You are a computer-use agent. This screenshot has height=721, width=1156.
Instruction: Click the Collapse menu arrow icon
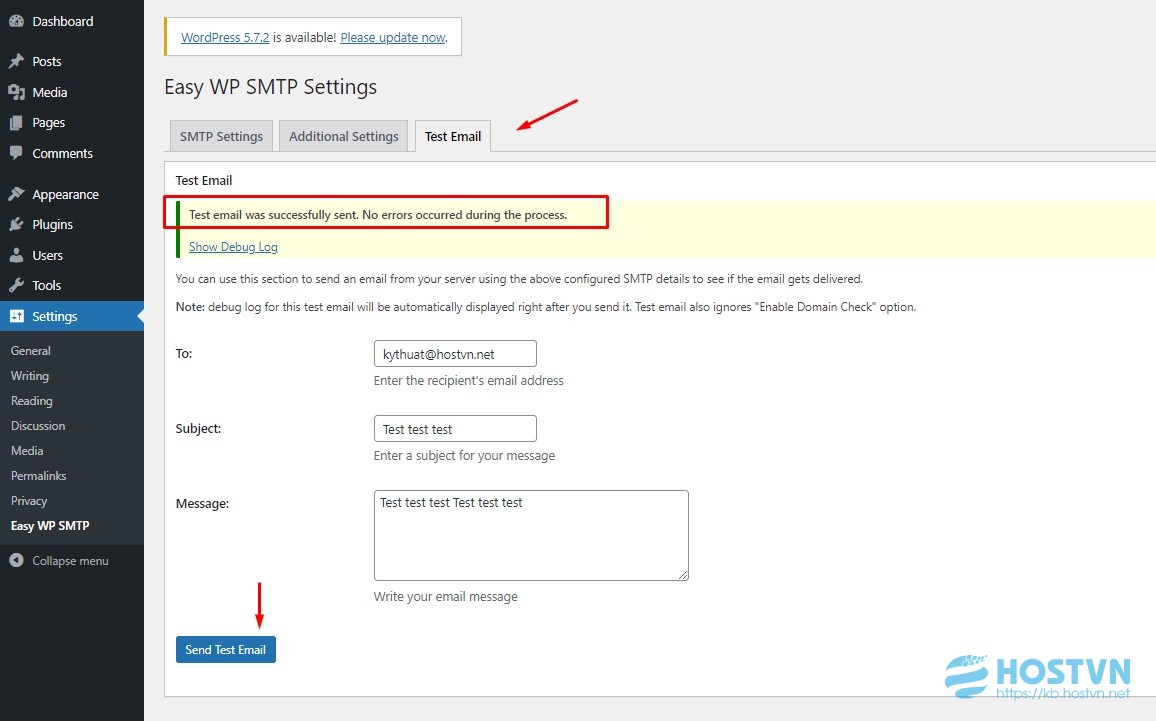[16, 560]
